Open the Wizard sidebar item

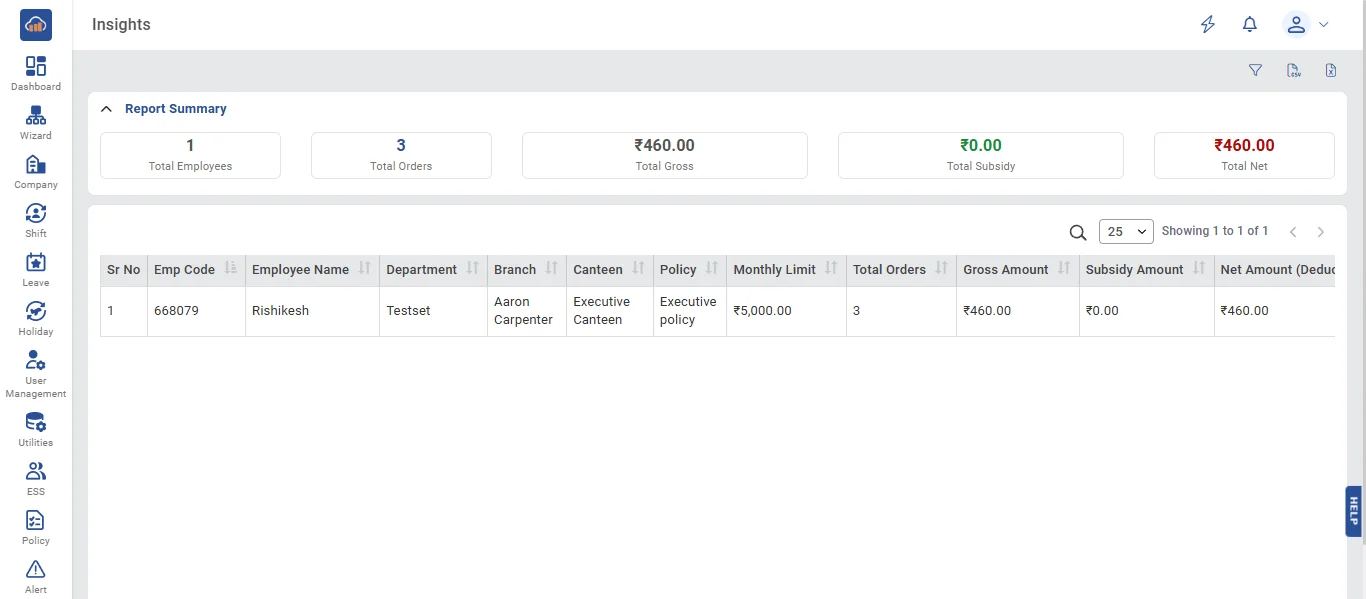coord(36,123)
